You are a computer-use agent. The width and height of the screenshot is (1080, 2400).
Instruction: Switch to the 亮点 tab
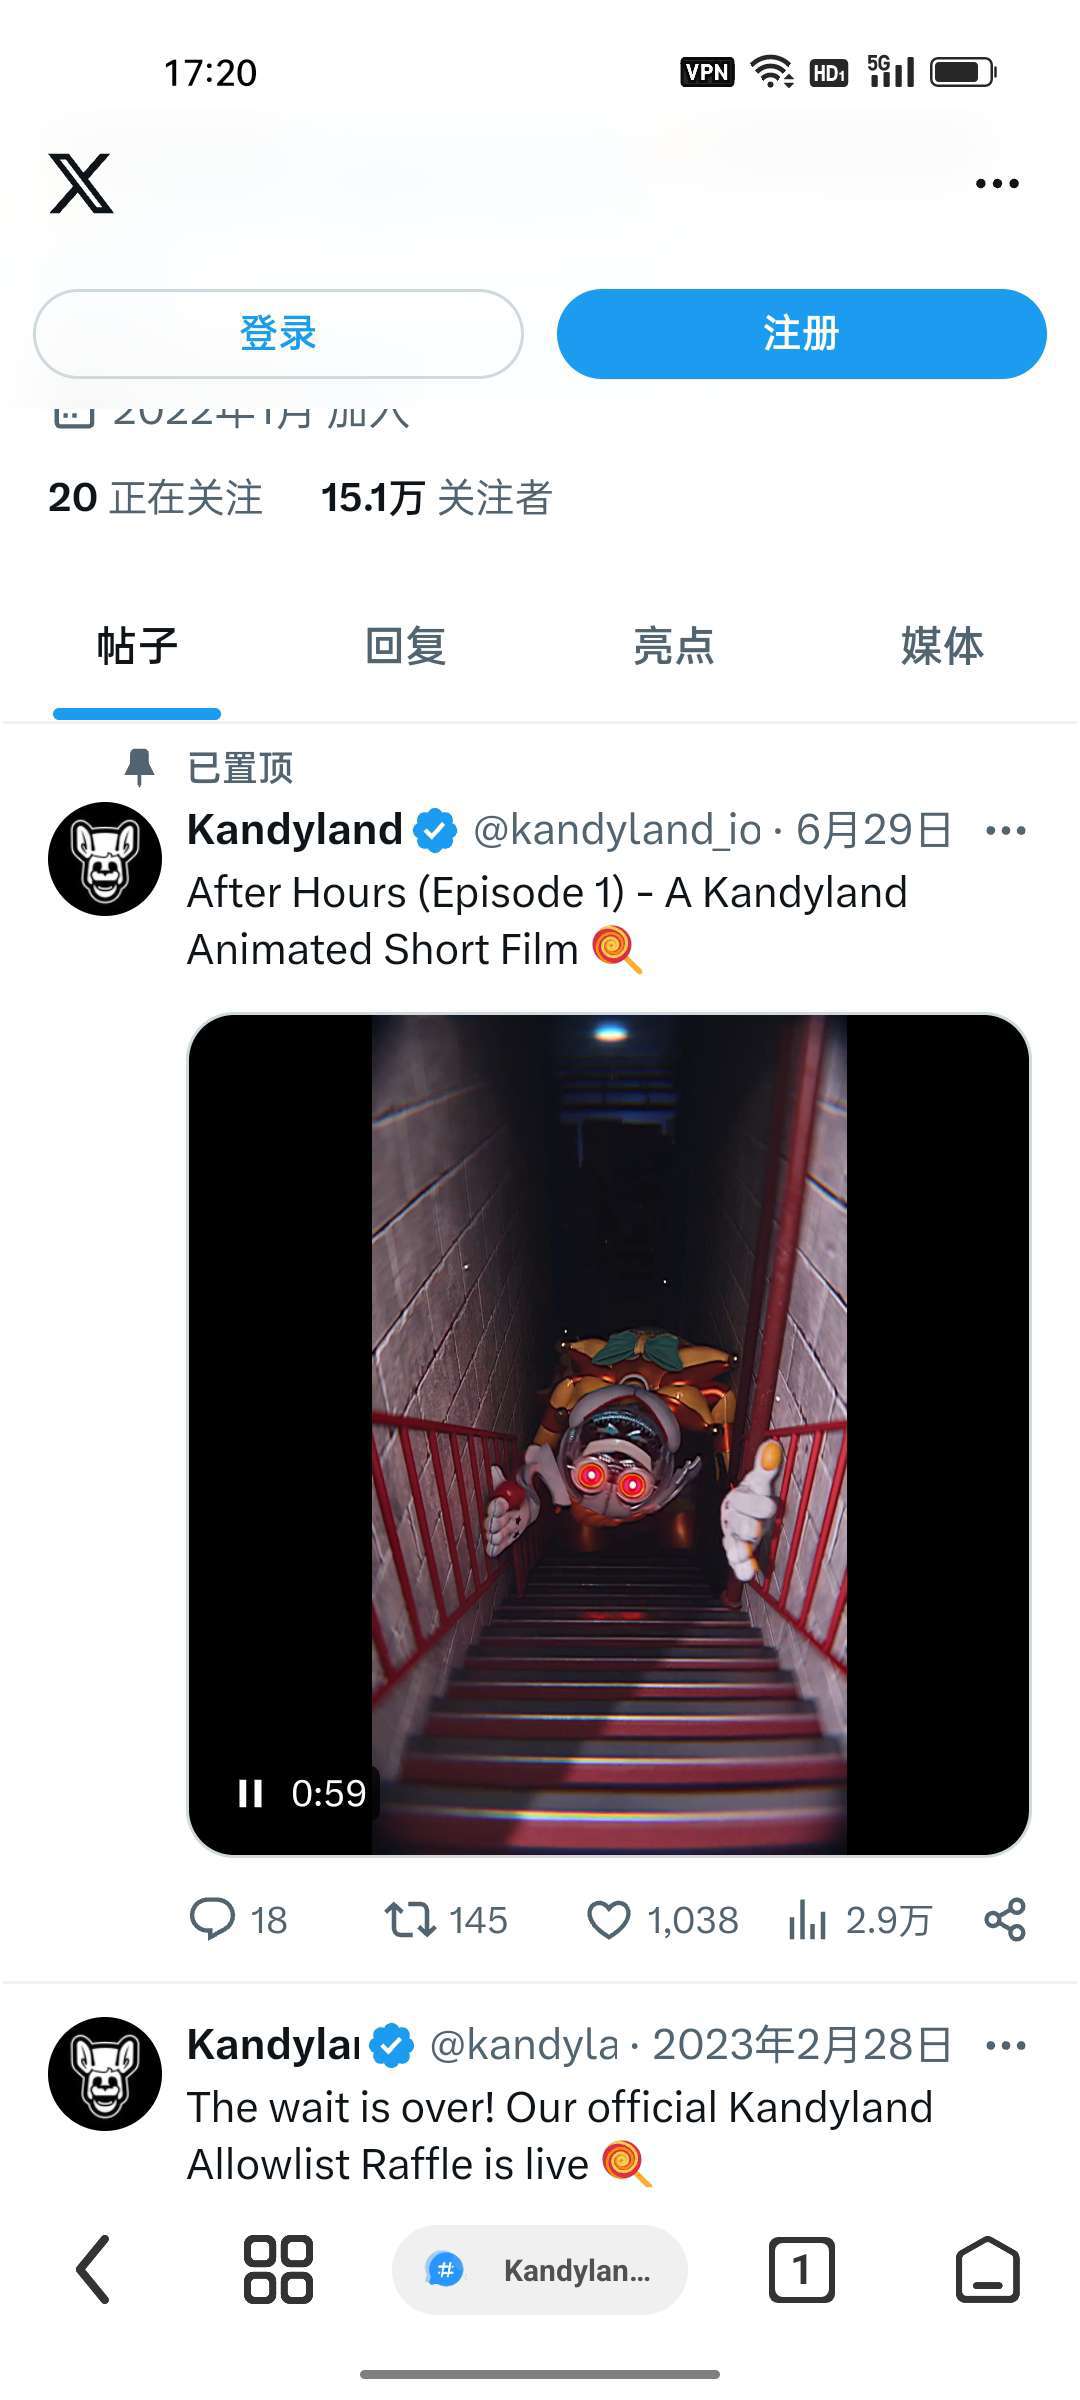673,646
